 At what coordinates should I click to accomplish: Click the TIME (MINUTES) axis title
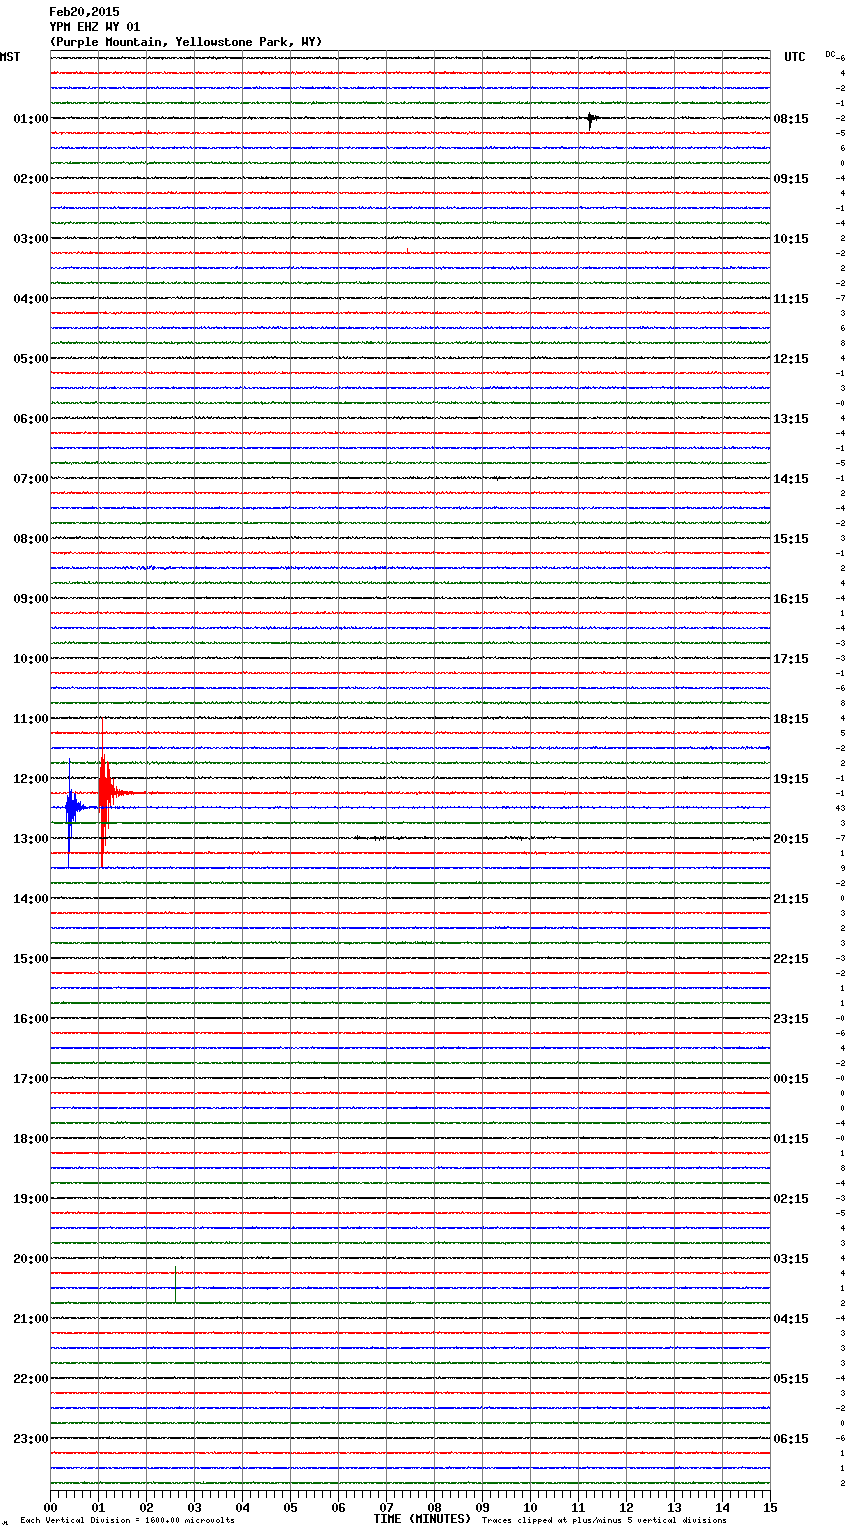pyautogui.click(x=422, y=1519)
